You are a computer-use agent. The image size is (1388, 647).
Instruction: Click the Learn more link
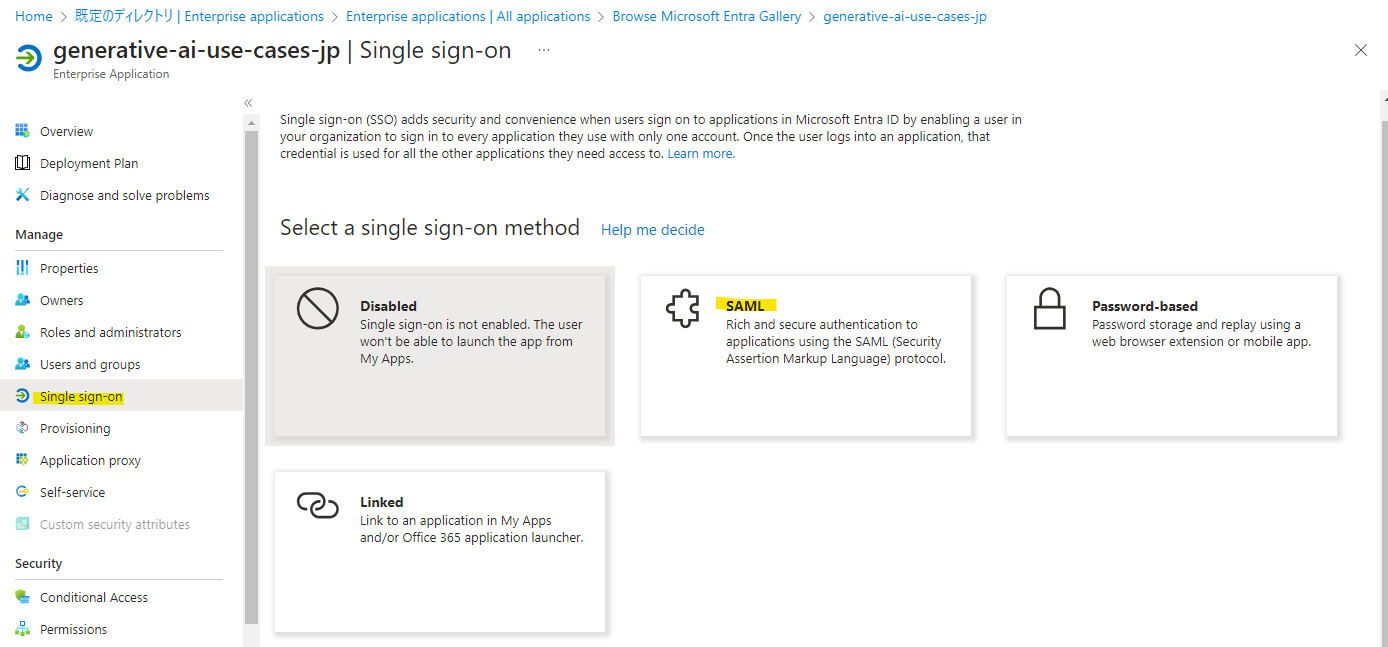pos(701,153)
